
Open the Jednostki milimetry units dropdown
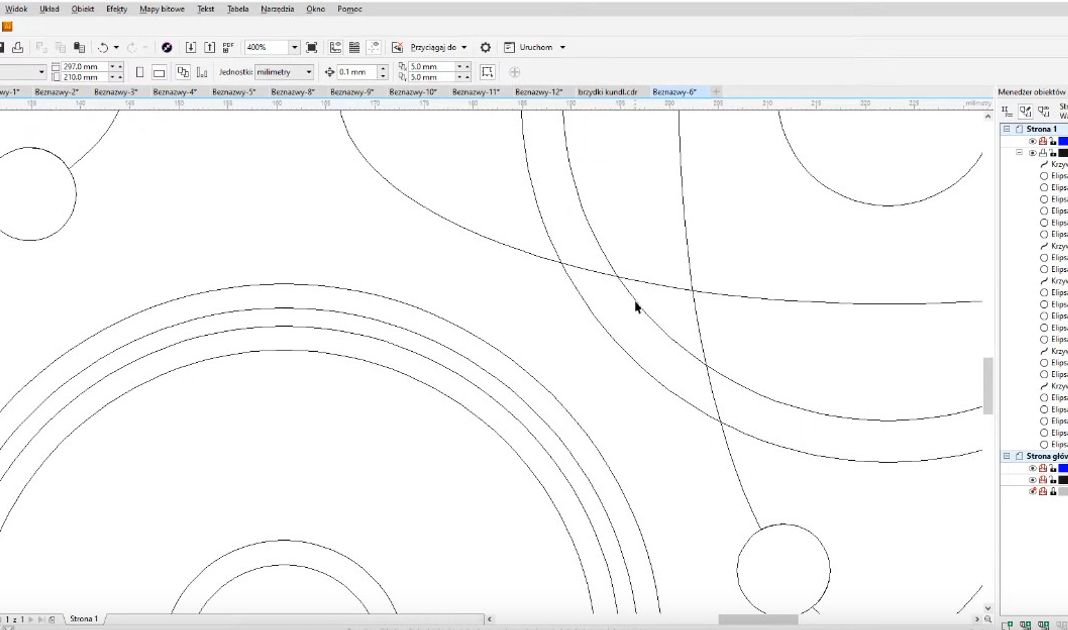point(308,72)
